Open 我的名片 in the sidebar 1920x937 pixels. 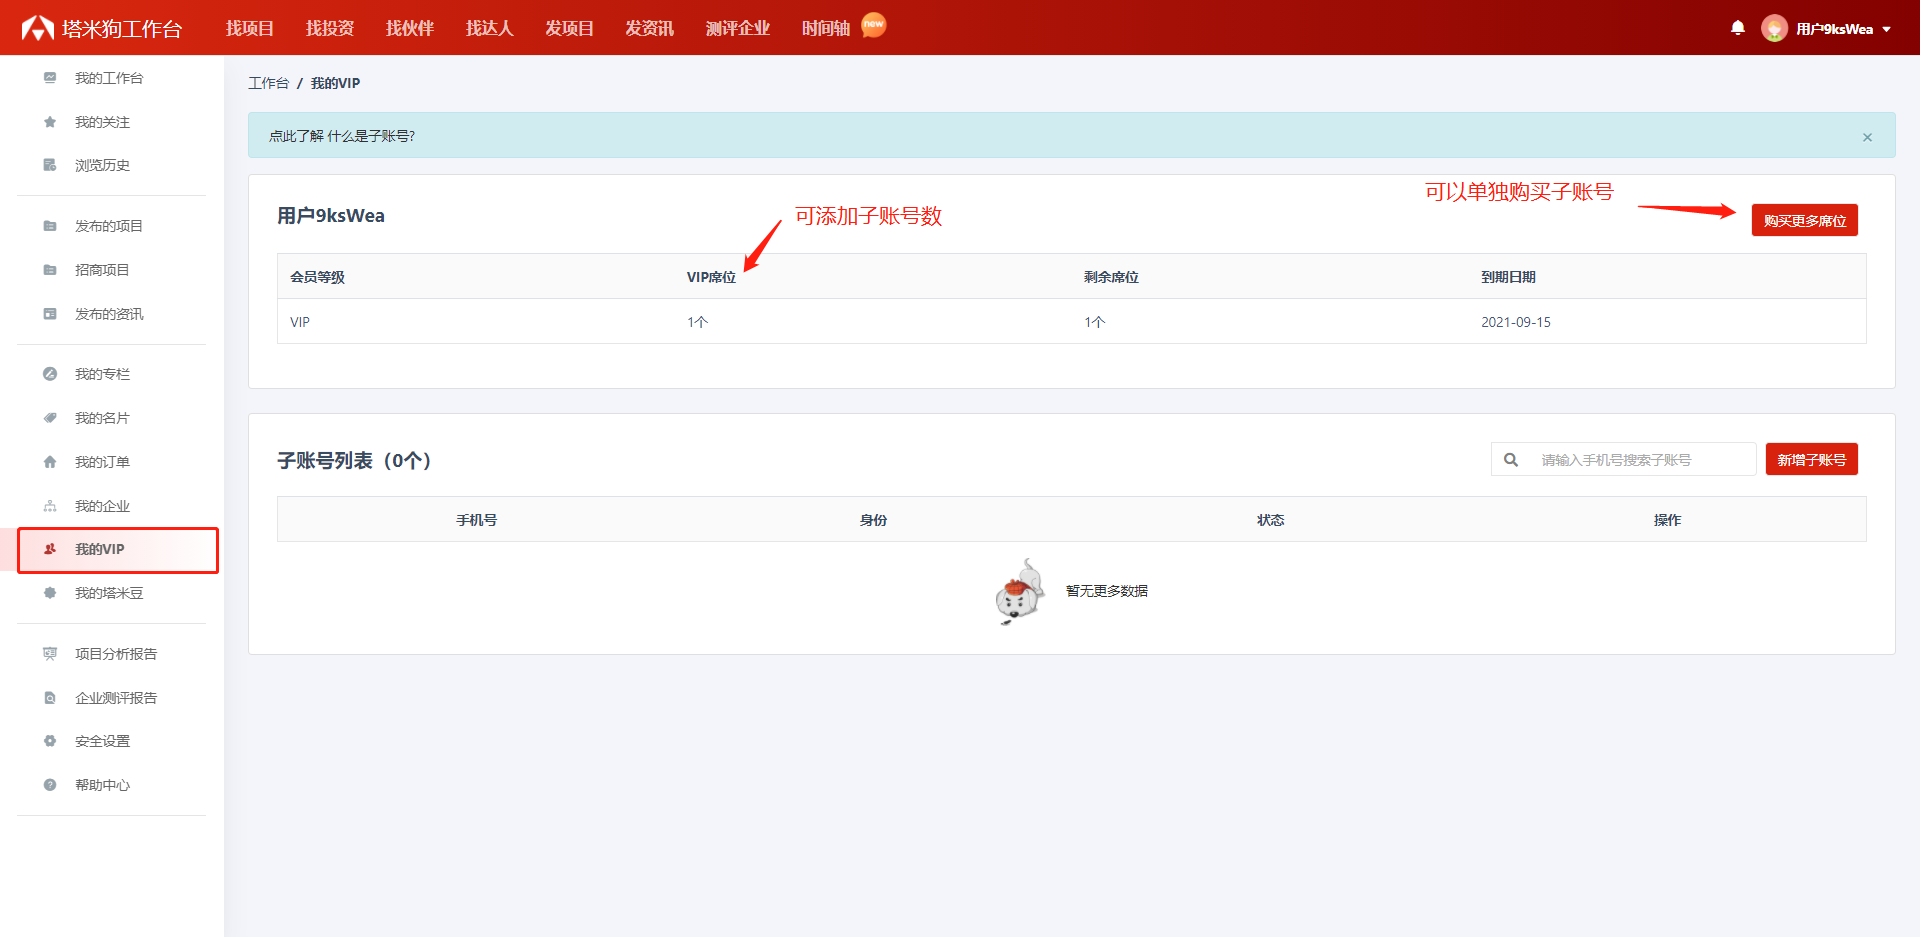[x=102, y=418]
